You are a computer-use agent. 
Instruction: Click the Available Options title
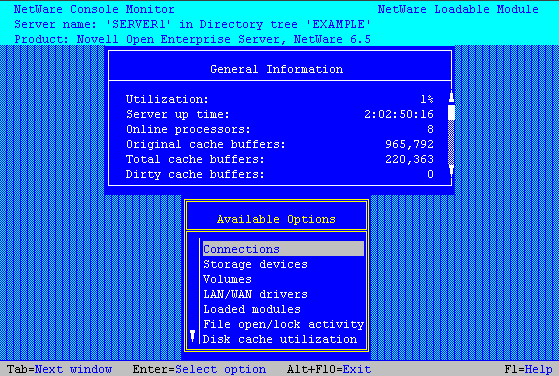[x=276, y=219]
